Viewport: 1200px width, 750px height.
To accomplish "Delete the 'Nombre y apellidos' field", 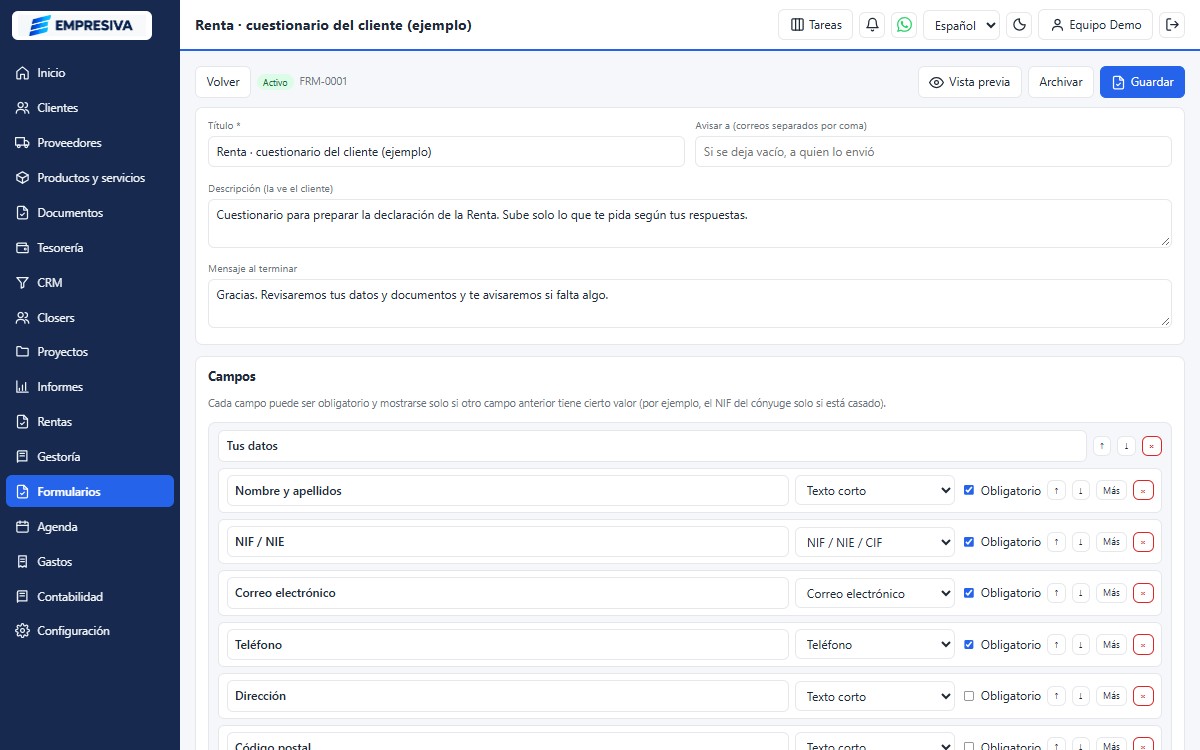I will (x=1143, y=490).
